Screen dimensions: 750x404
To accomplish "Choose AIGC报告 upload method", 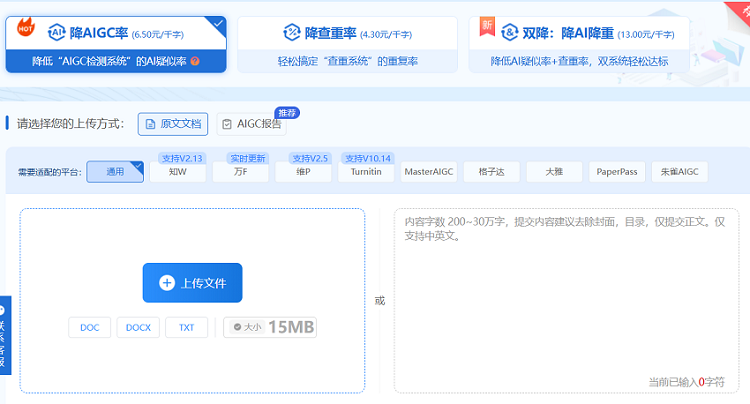I will 252,124.
